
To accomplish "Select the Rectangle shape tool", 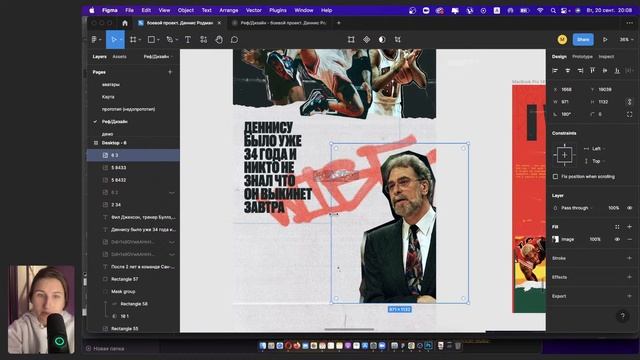I will (x=151, y=40).
